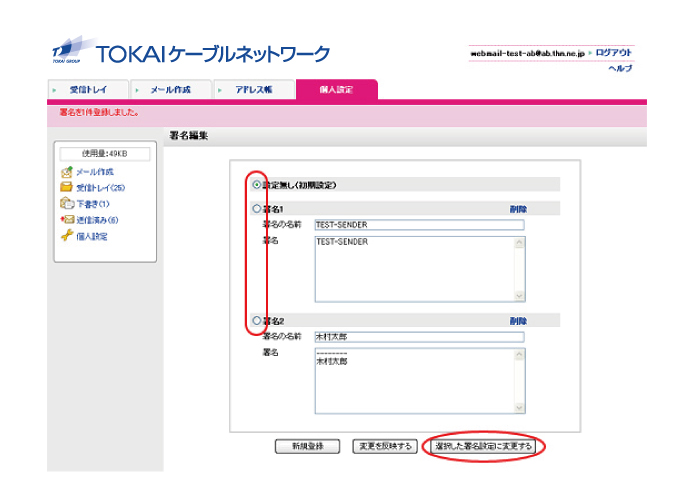Select the 署名1 radio button
Viewport: 700px width, 494px height.
(257, 208)
